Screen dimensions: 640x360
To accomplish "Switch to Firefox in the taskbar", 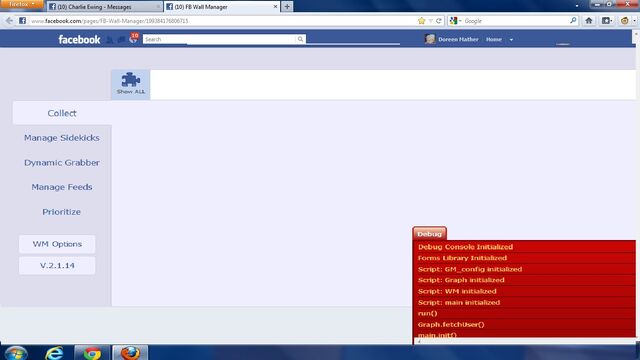I will (130, 353).
